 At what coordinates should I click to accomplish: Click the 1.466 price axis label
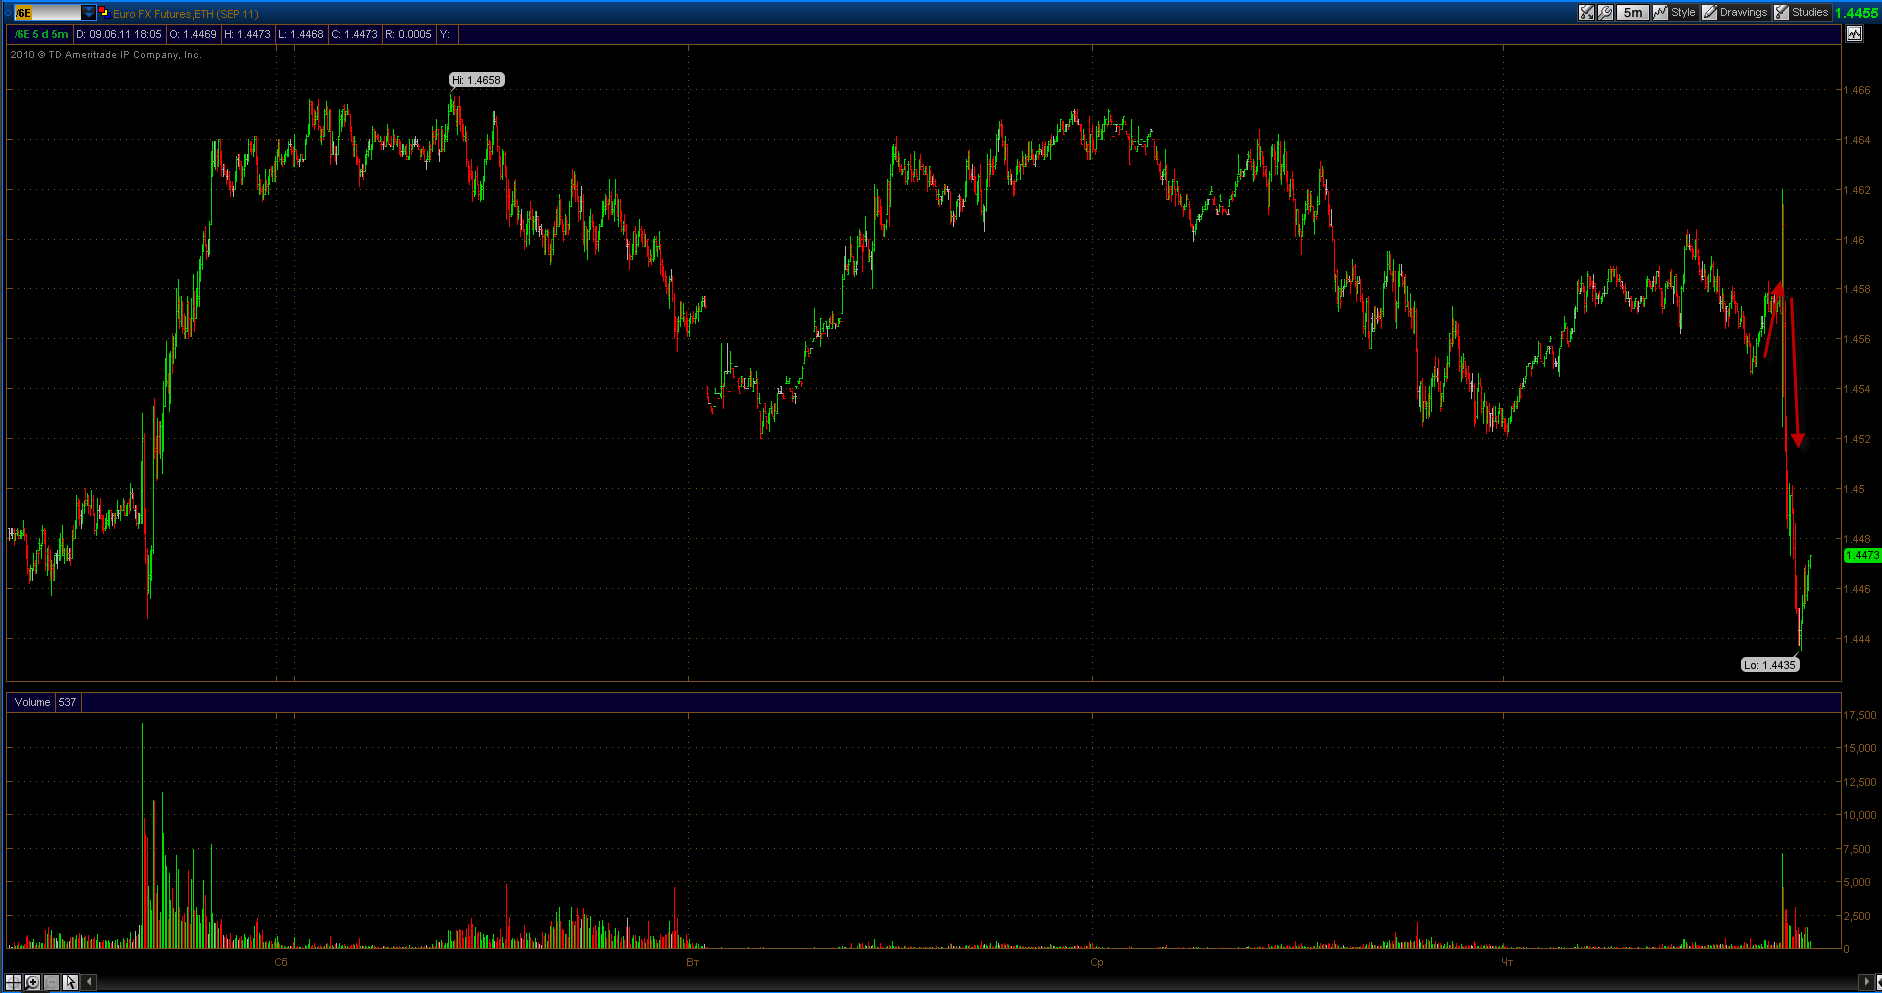pos(1858,90)
